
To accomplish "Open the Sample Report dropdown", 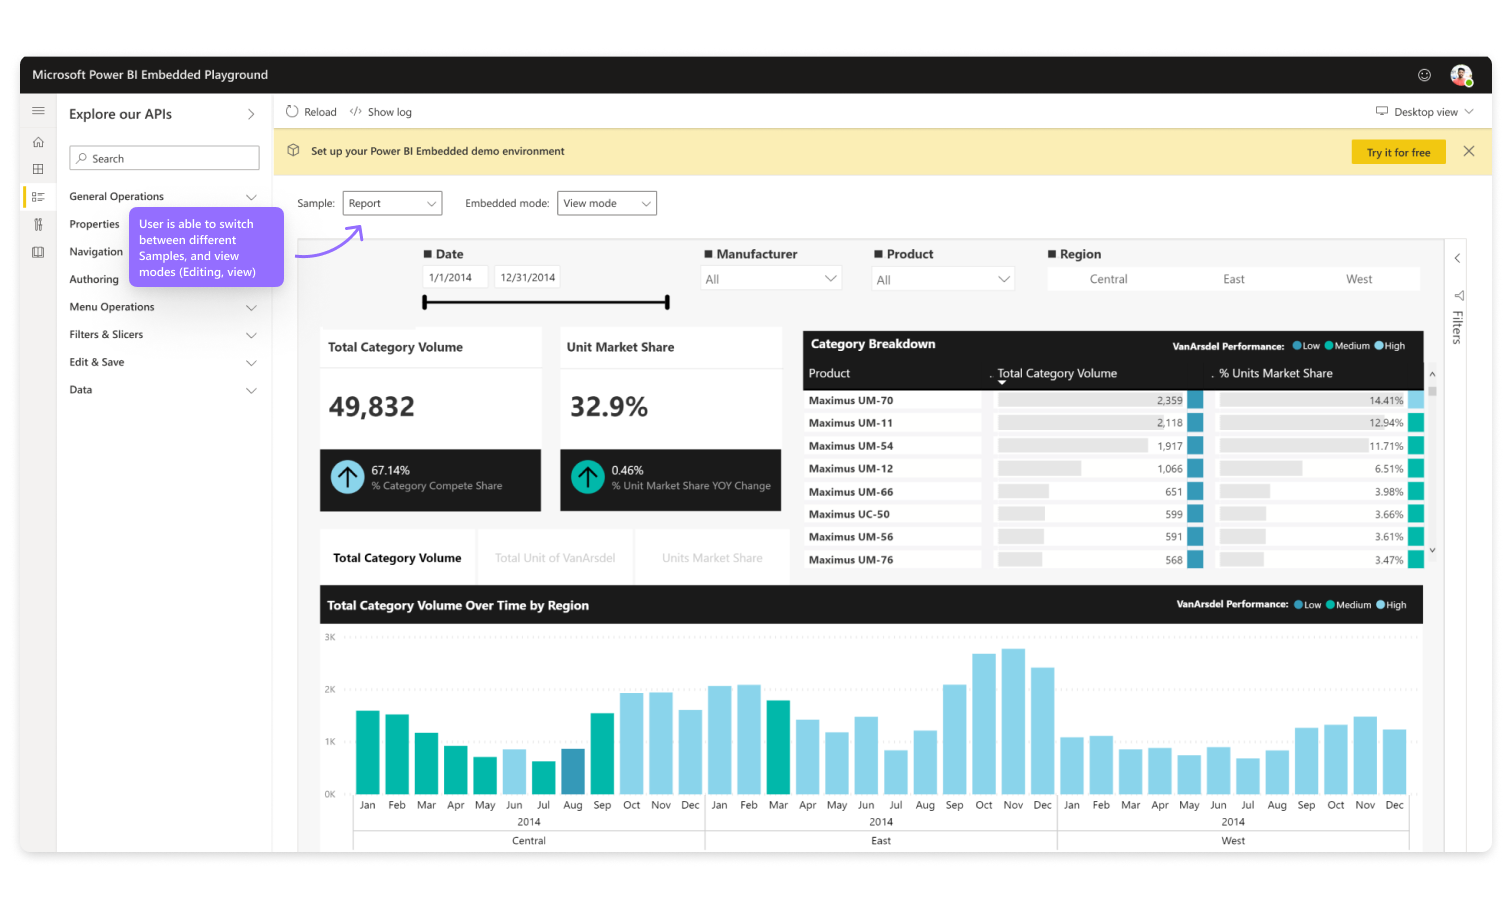I will pyautogui.click(x=392, y=203).
